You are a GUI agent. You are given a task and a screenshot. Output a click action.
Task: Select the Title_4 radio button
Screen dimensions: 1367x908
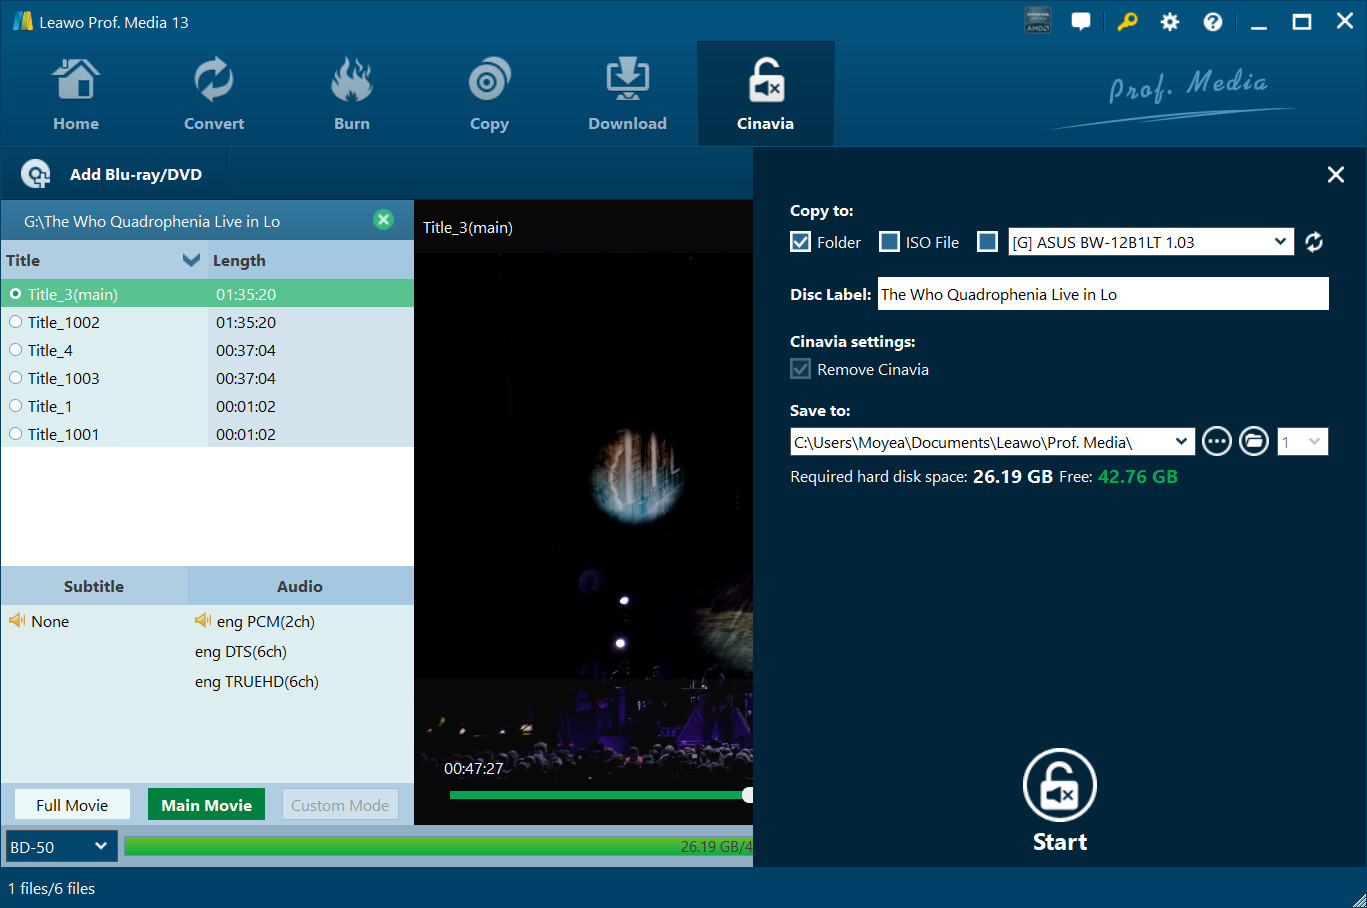click(16, 350)
